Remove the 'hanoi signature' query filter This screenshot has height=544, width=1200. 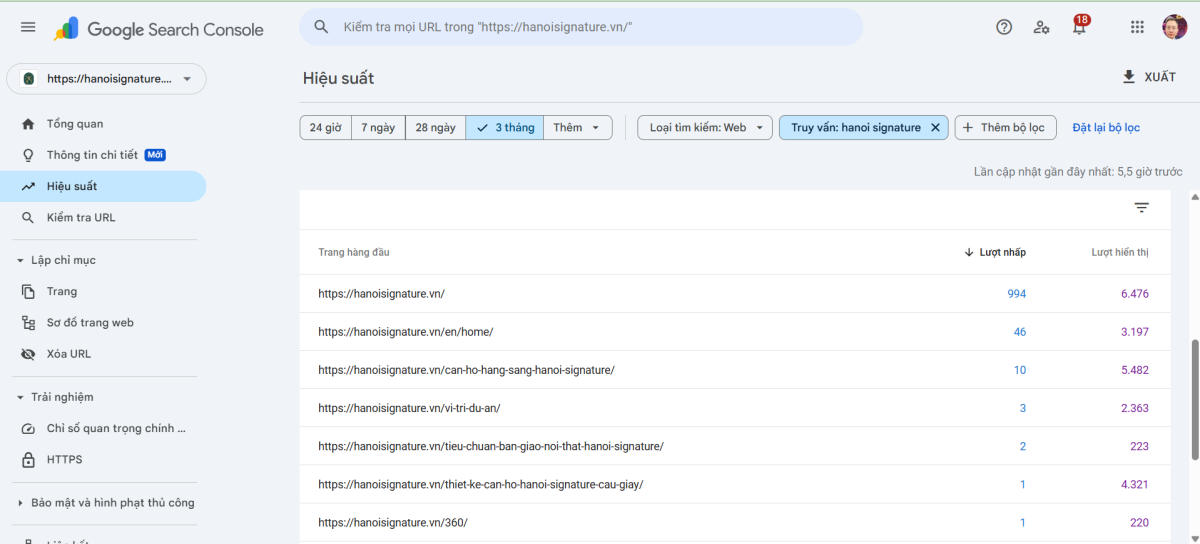pyautogui.click(x=935, y=128)
